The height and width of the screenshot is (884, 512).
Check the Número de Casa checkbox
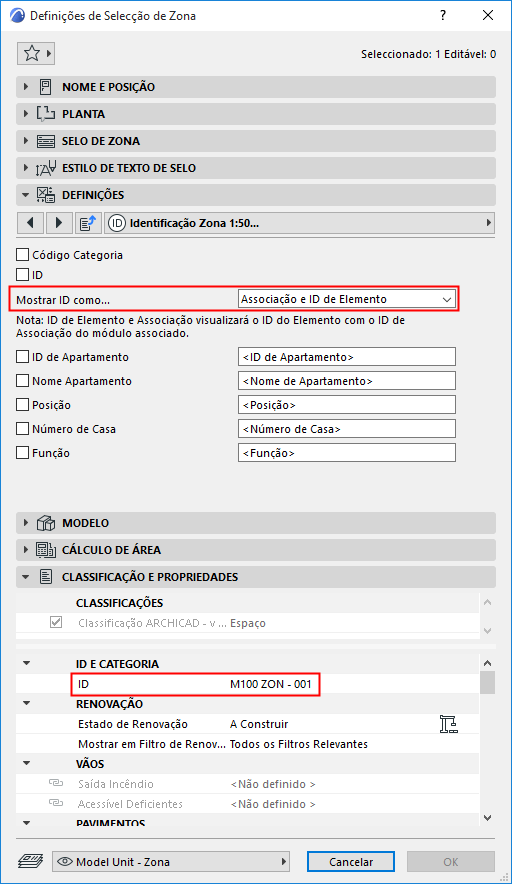pos(23,429)
